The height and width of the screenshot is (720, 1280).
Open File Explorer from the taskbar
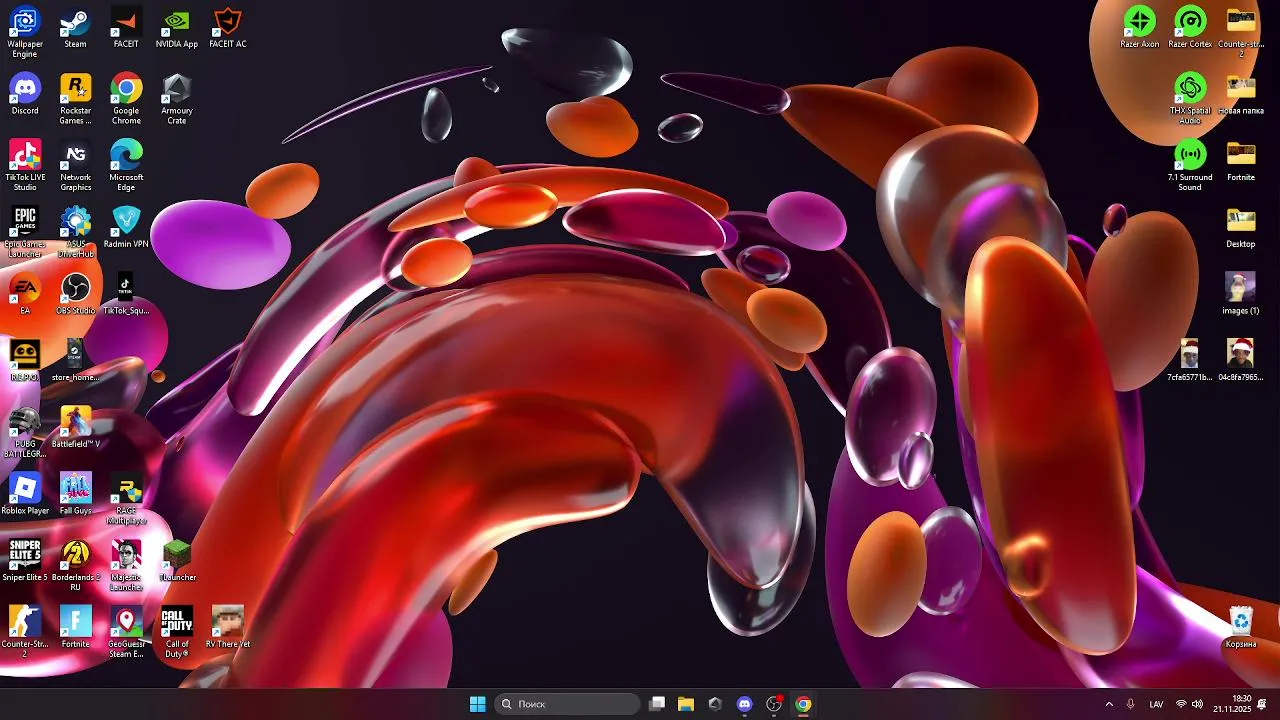pyautogui.click(x=686, y=704)
